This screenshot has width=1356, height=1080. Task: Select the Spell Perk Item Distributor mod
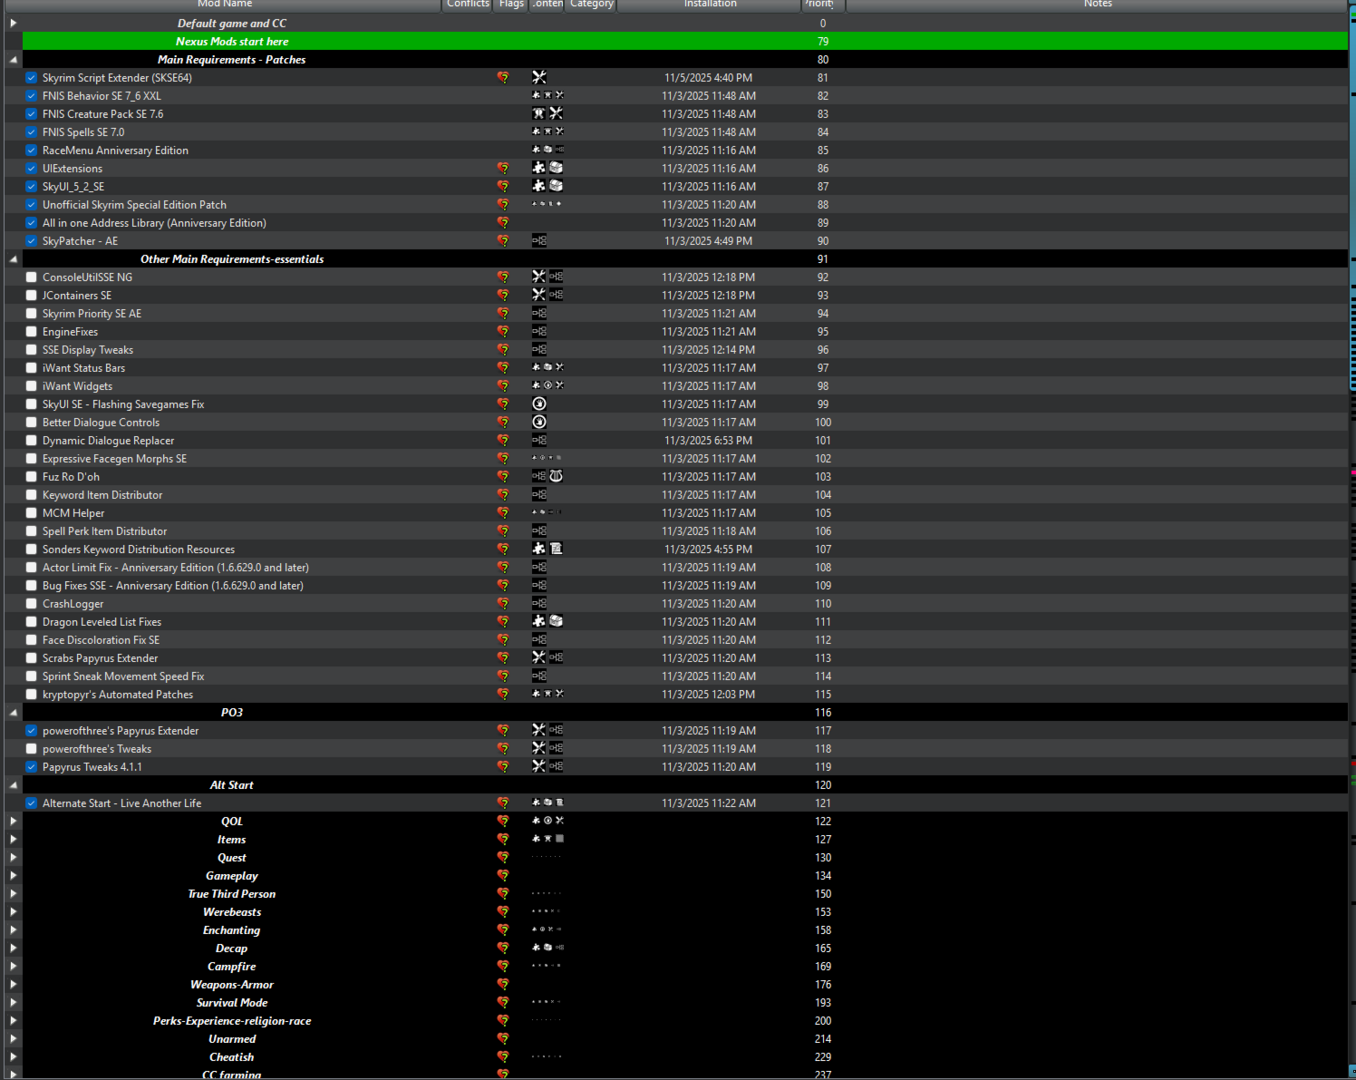(x=104, y=531)
